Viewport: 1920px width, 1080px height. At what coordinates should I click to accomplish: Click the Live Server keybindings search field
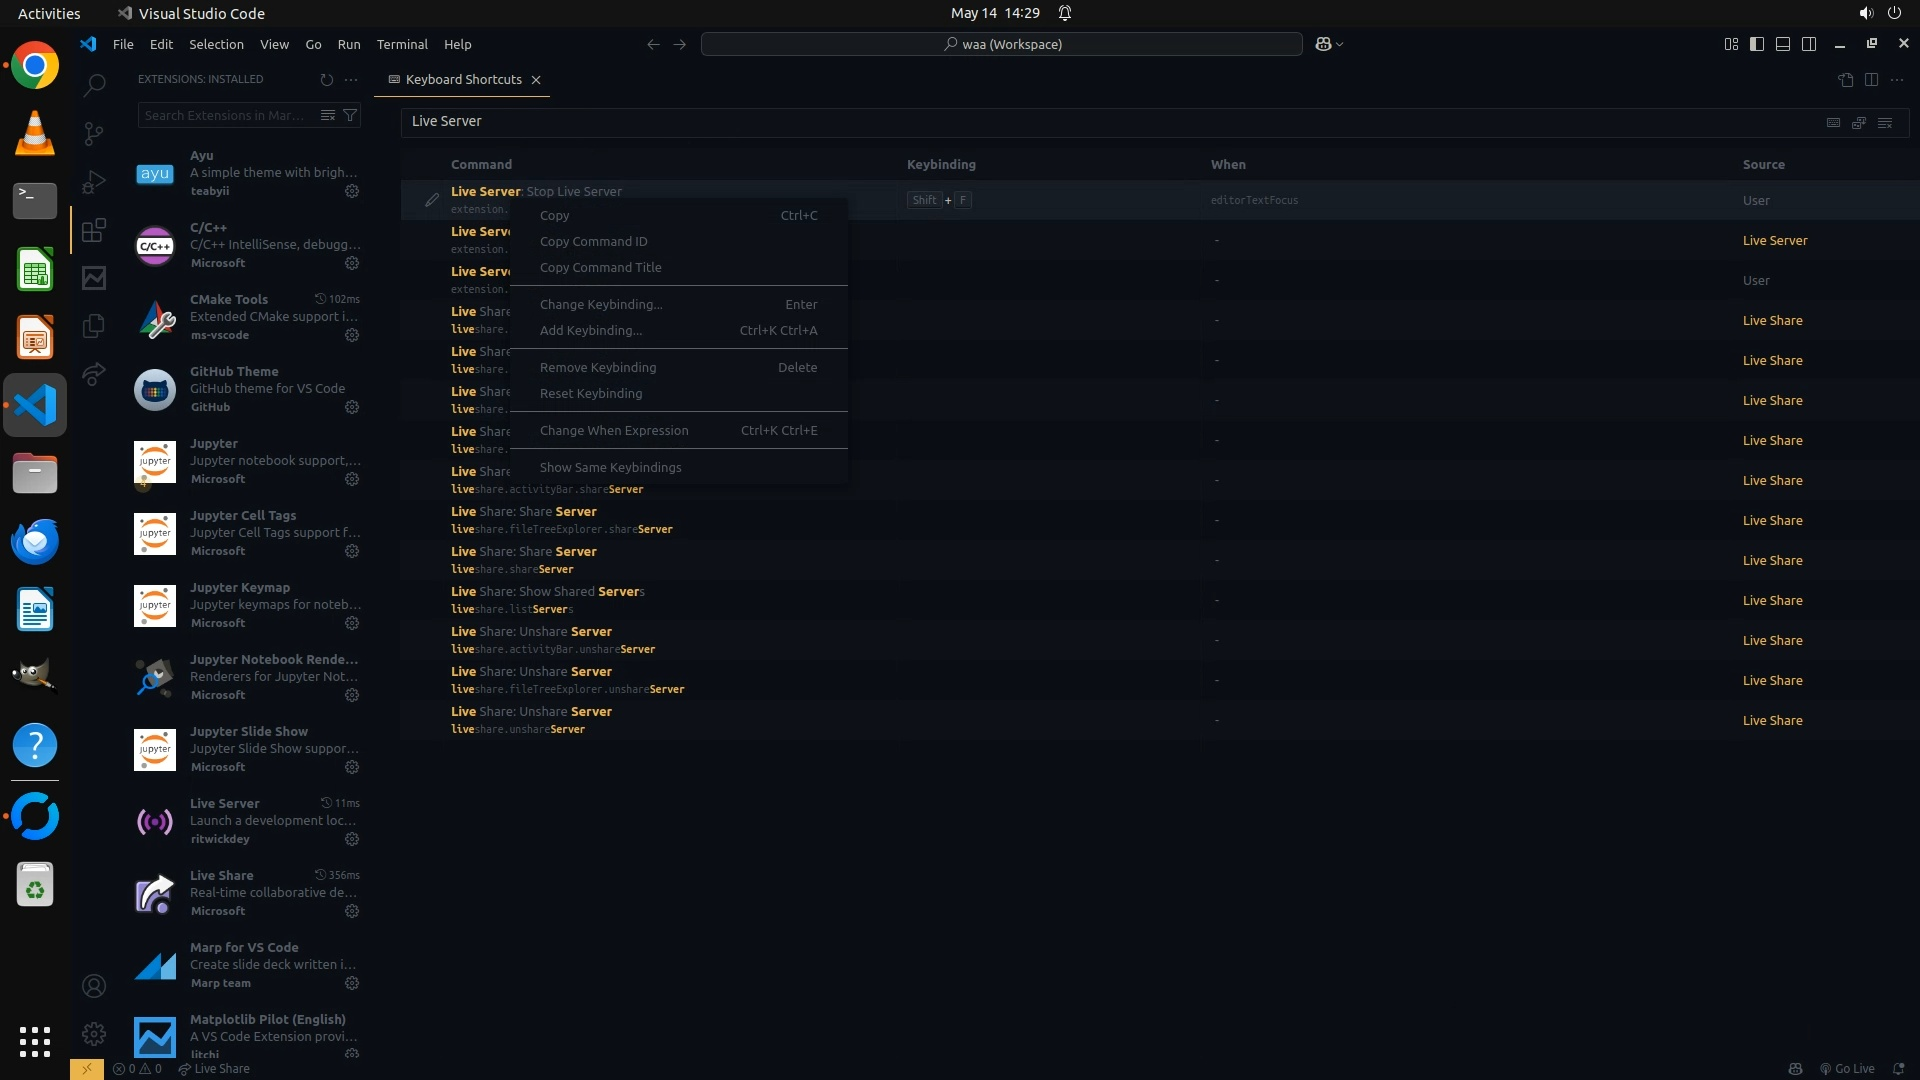pyautogui.click(x=1100, y=121)
